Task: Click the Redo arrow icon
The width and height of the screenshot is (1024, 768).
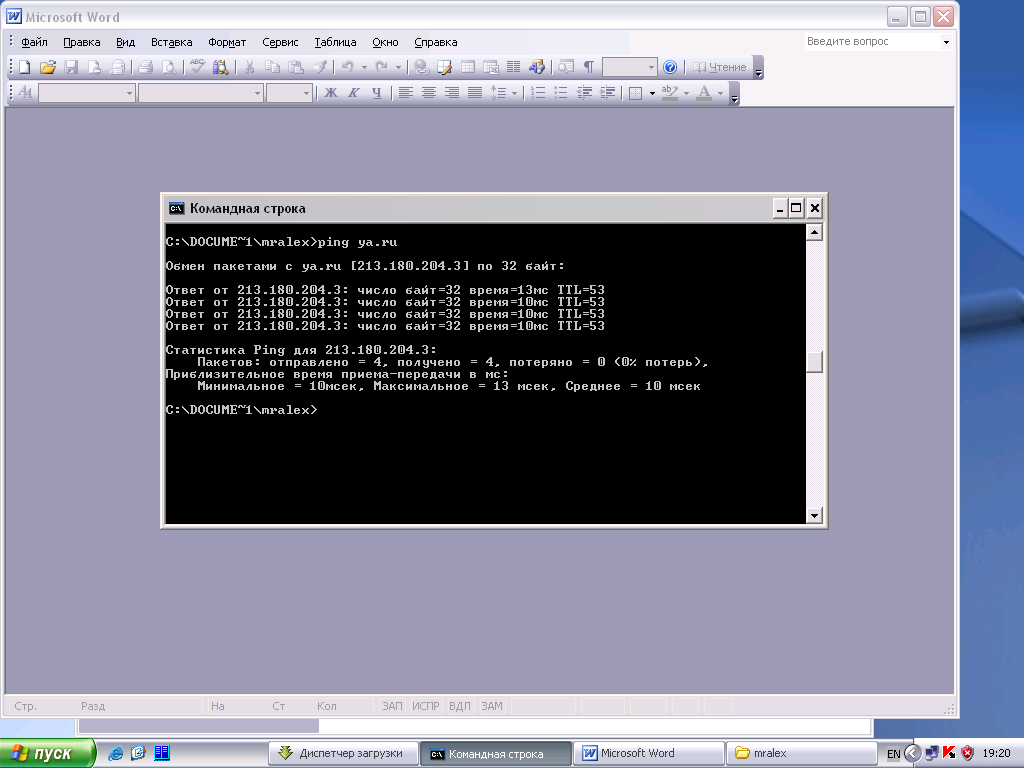Action: 381,67
